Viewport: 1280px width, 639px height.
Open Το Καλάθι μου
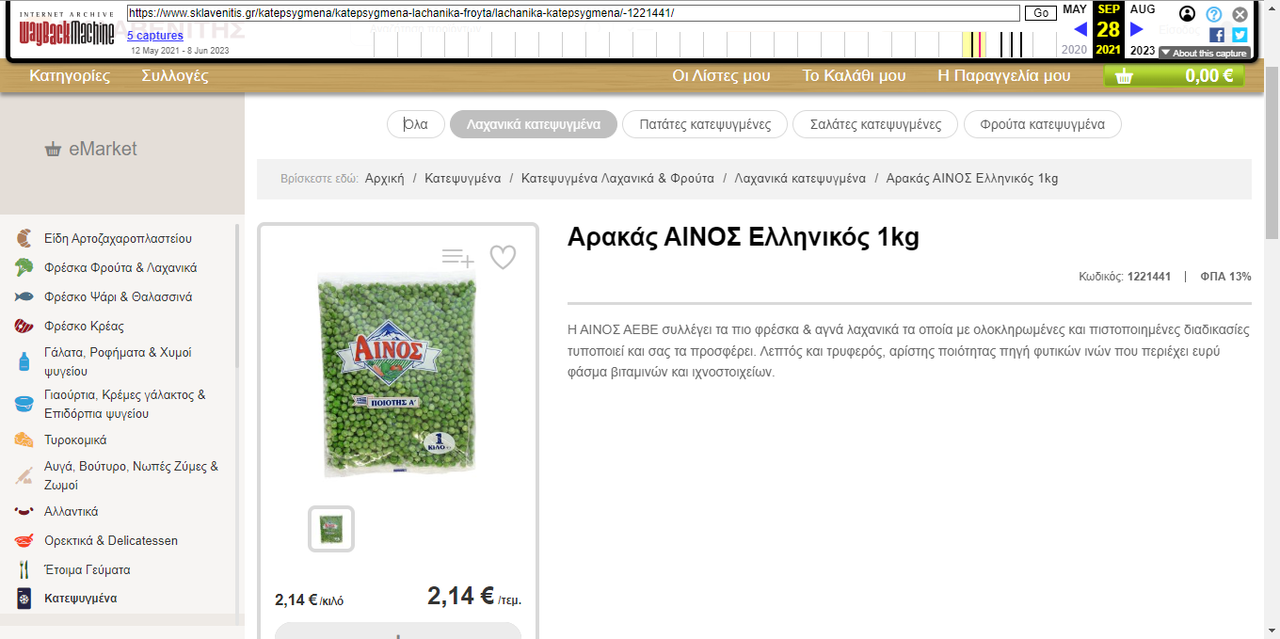click(854, 76)
